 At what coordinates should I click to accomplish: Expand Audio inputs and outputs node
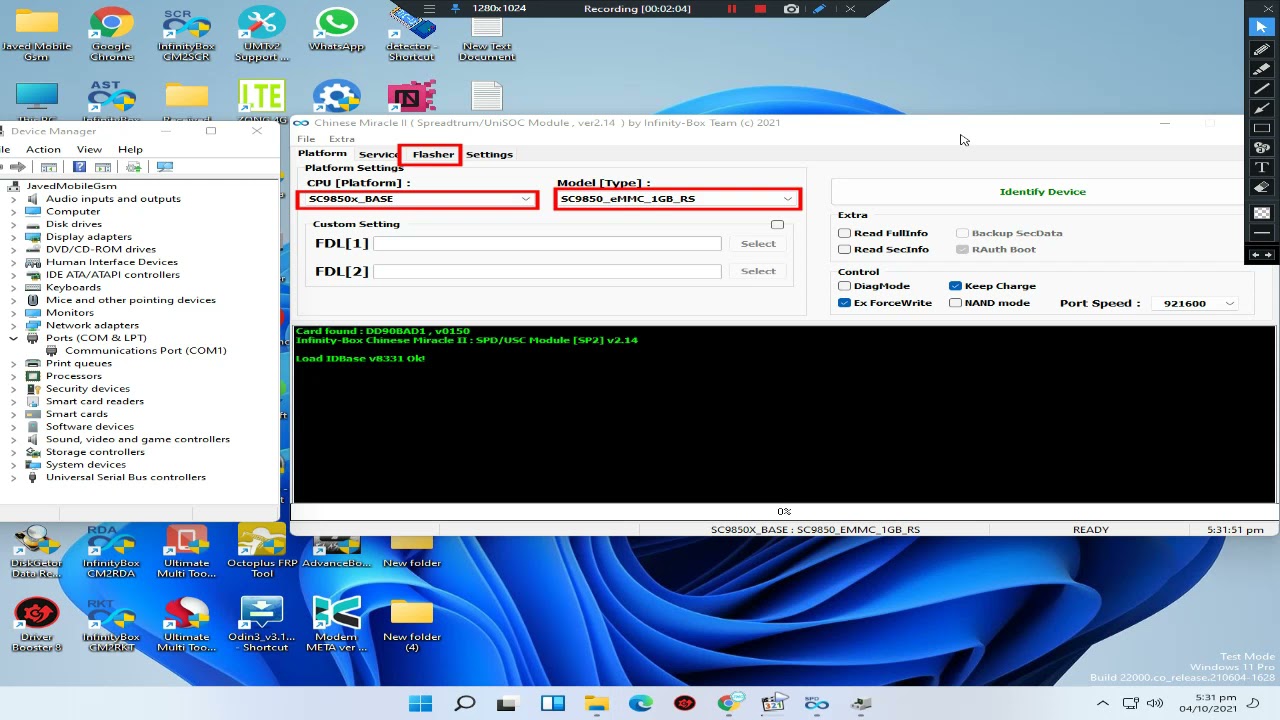(14, 199)
